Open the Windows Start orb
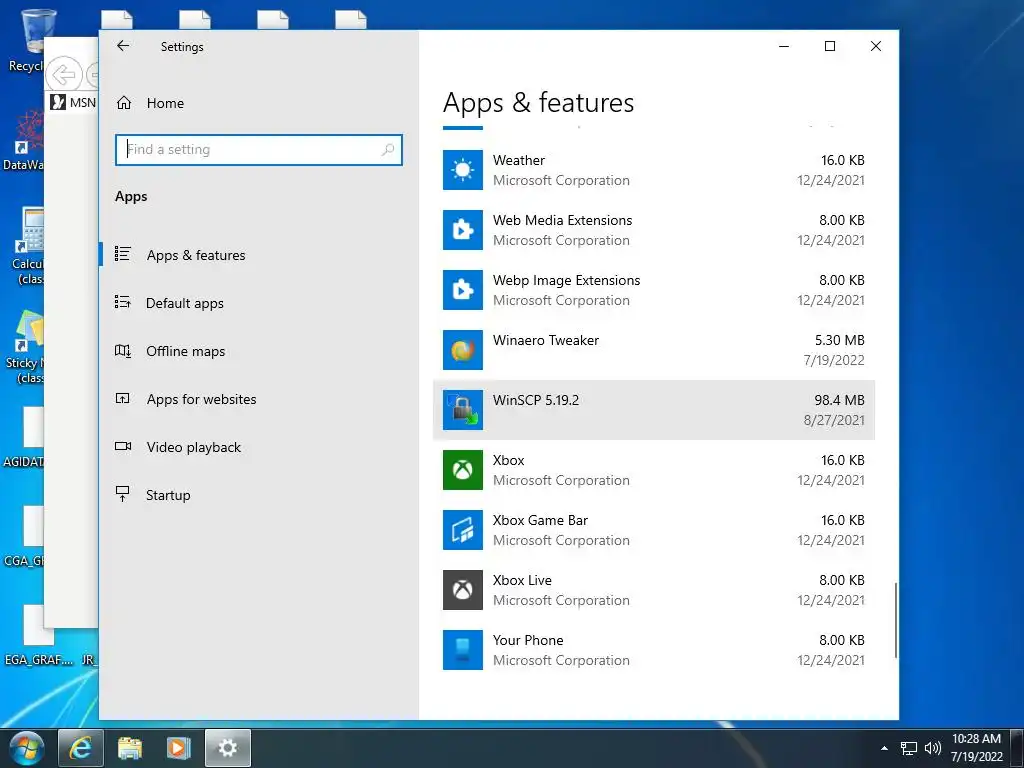Viewport: 1024px width, 768px height. (x=26, y=748)
